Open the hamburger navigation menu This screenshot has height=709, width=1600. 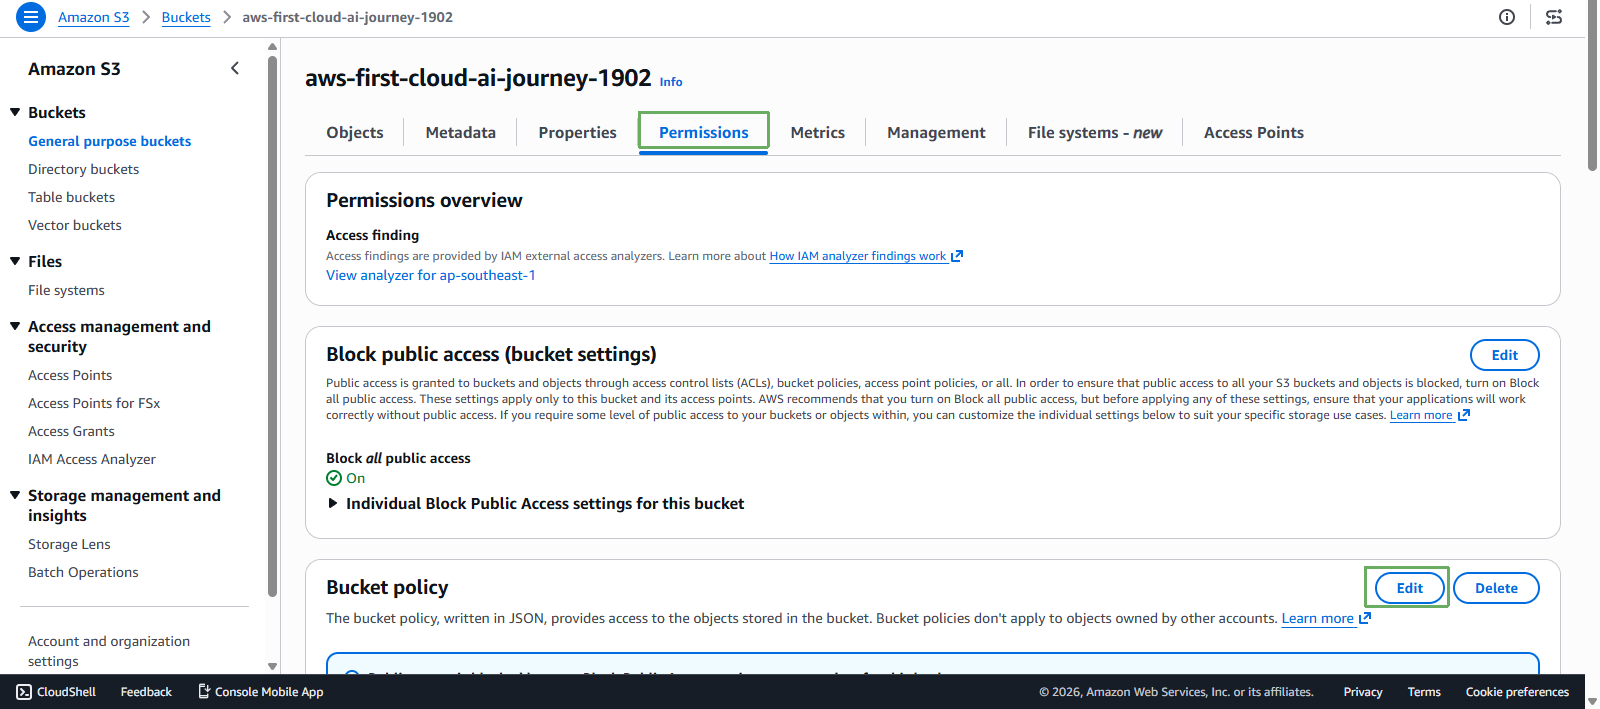tap(31, 17)
